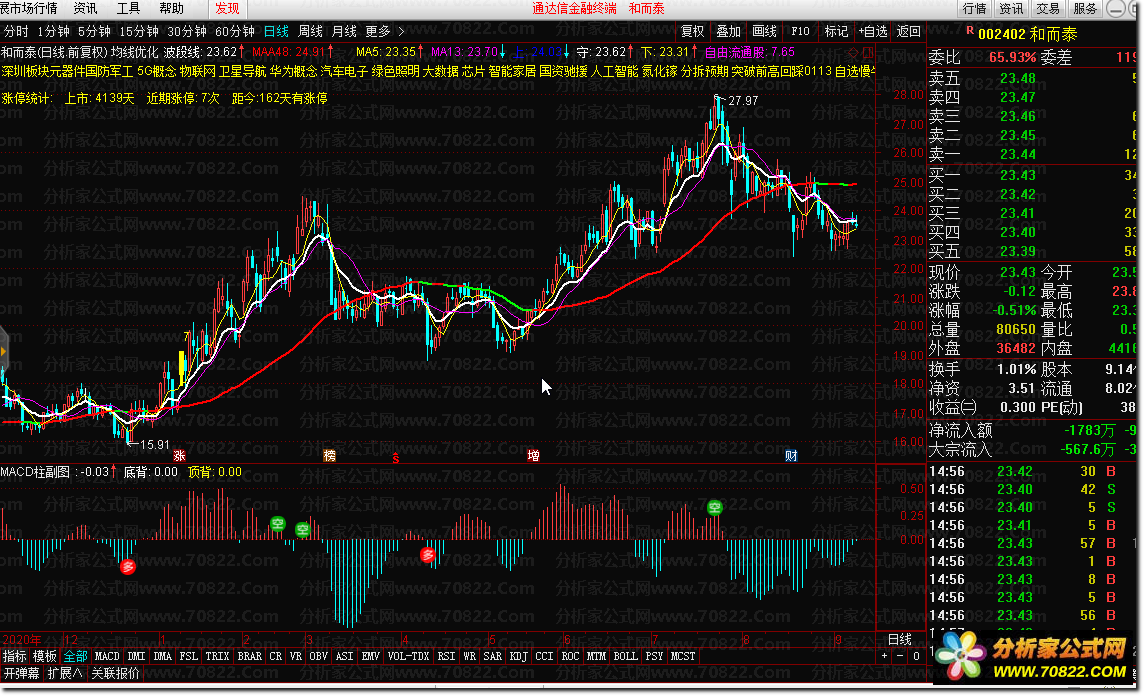1145x696 pixels.
Task: Click the 涨 event marker on the chart
Action: [179, 456]
